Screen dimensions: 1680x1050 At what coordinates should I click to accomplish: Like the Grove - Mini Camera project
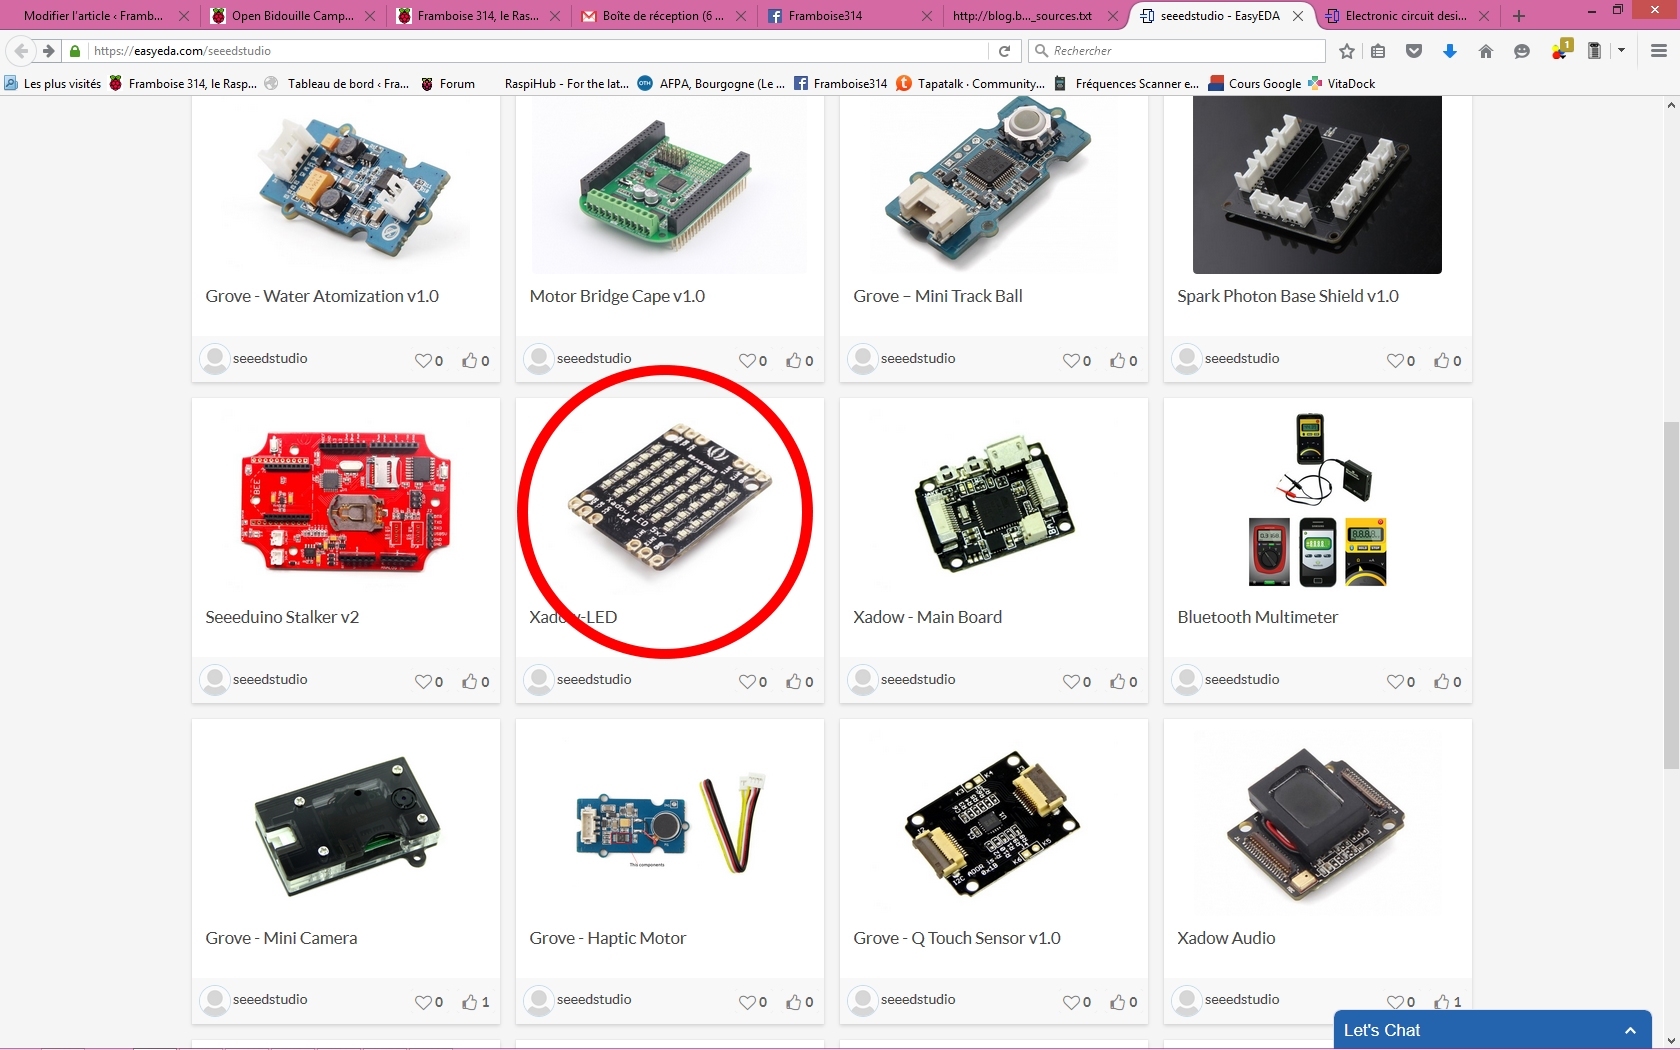(x=470, y=1001)
